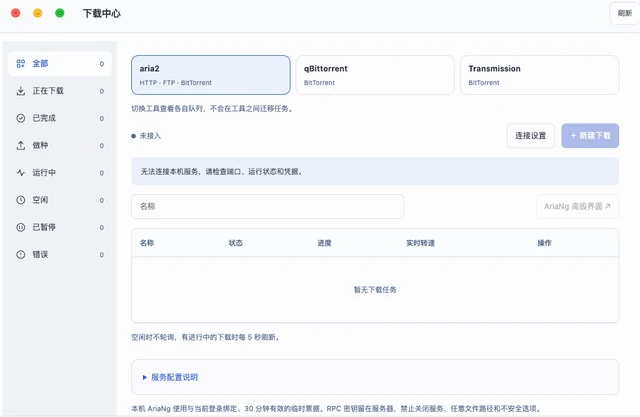Click the green maximize window button
This screenshot has height=417, width=640.
tap(60, 13)
